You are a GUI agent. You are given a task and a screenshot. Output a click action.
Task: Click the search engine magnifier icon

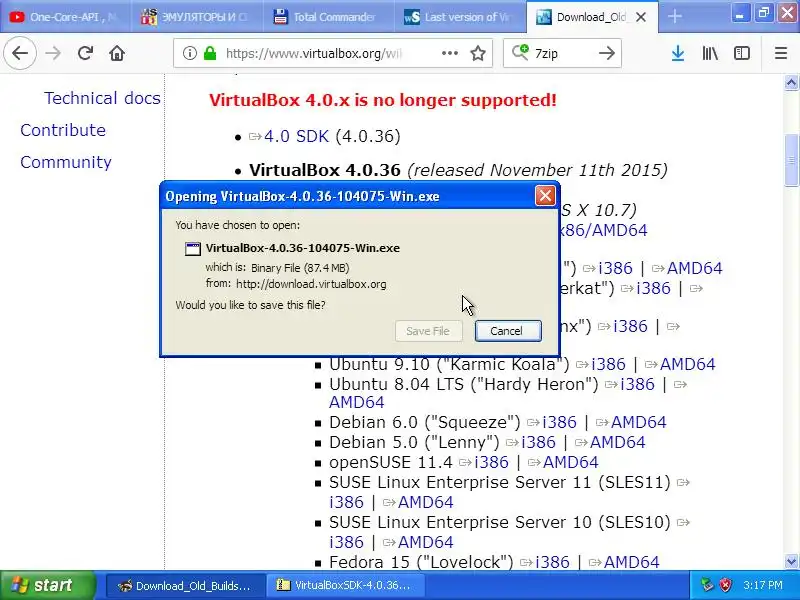(520, 52)
